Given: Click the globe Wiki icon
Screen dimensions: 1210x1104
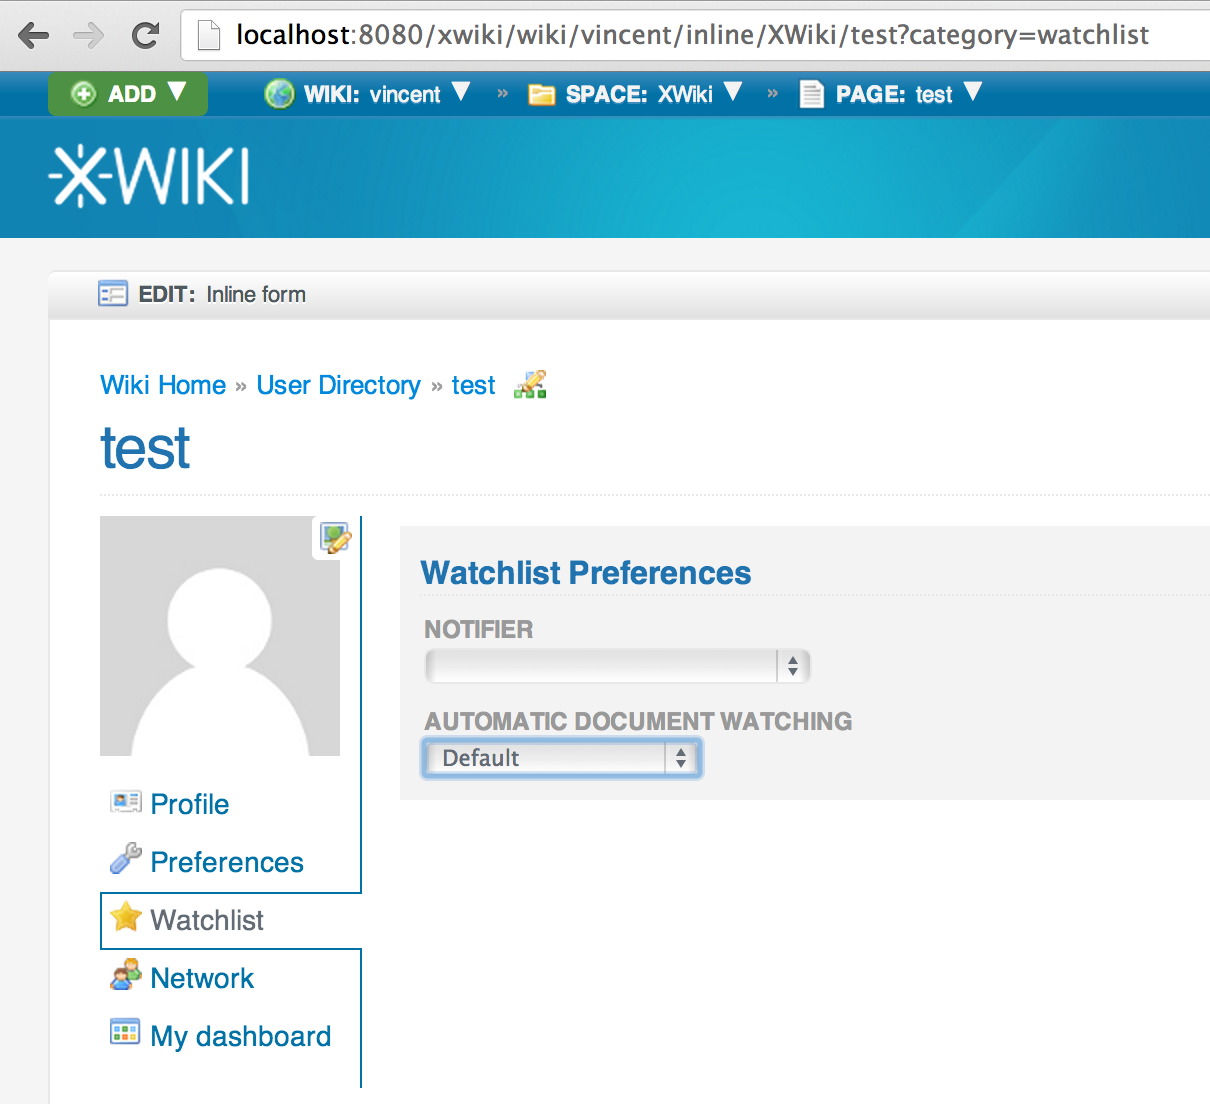Looking at the screenshot, I should click(279, 94).
